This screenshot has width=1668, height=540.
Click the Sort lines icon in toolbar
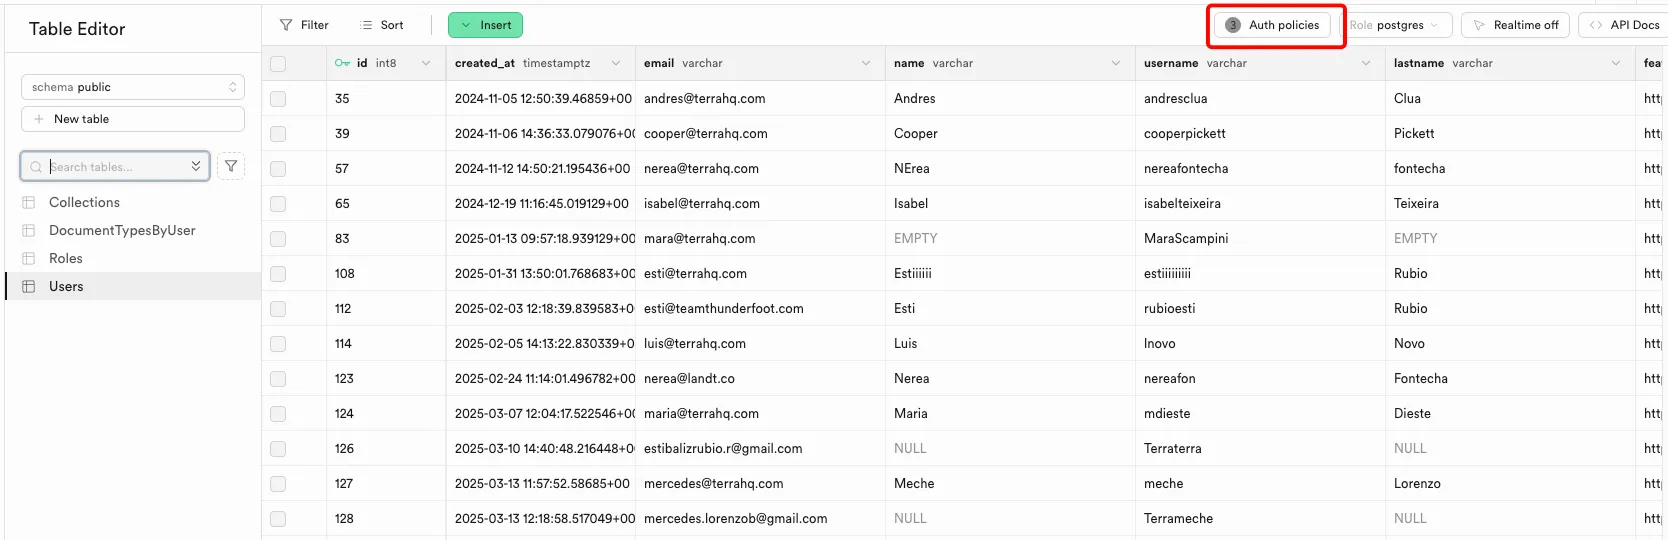click(x=366, y=25)
